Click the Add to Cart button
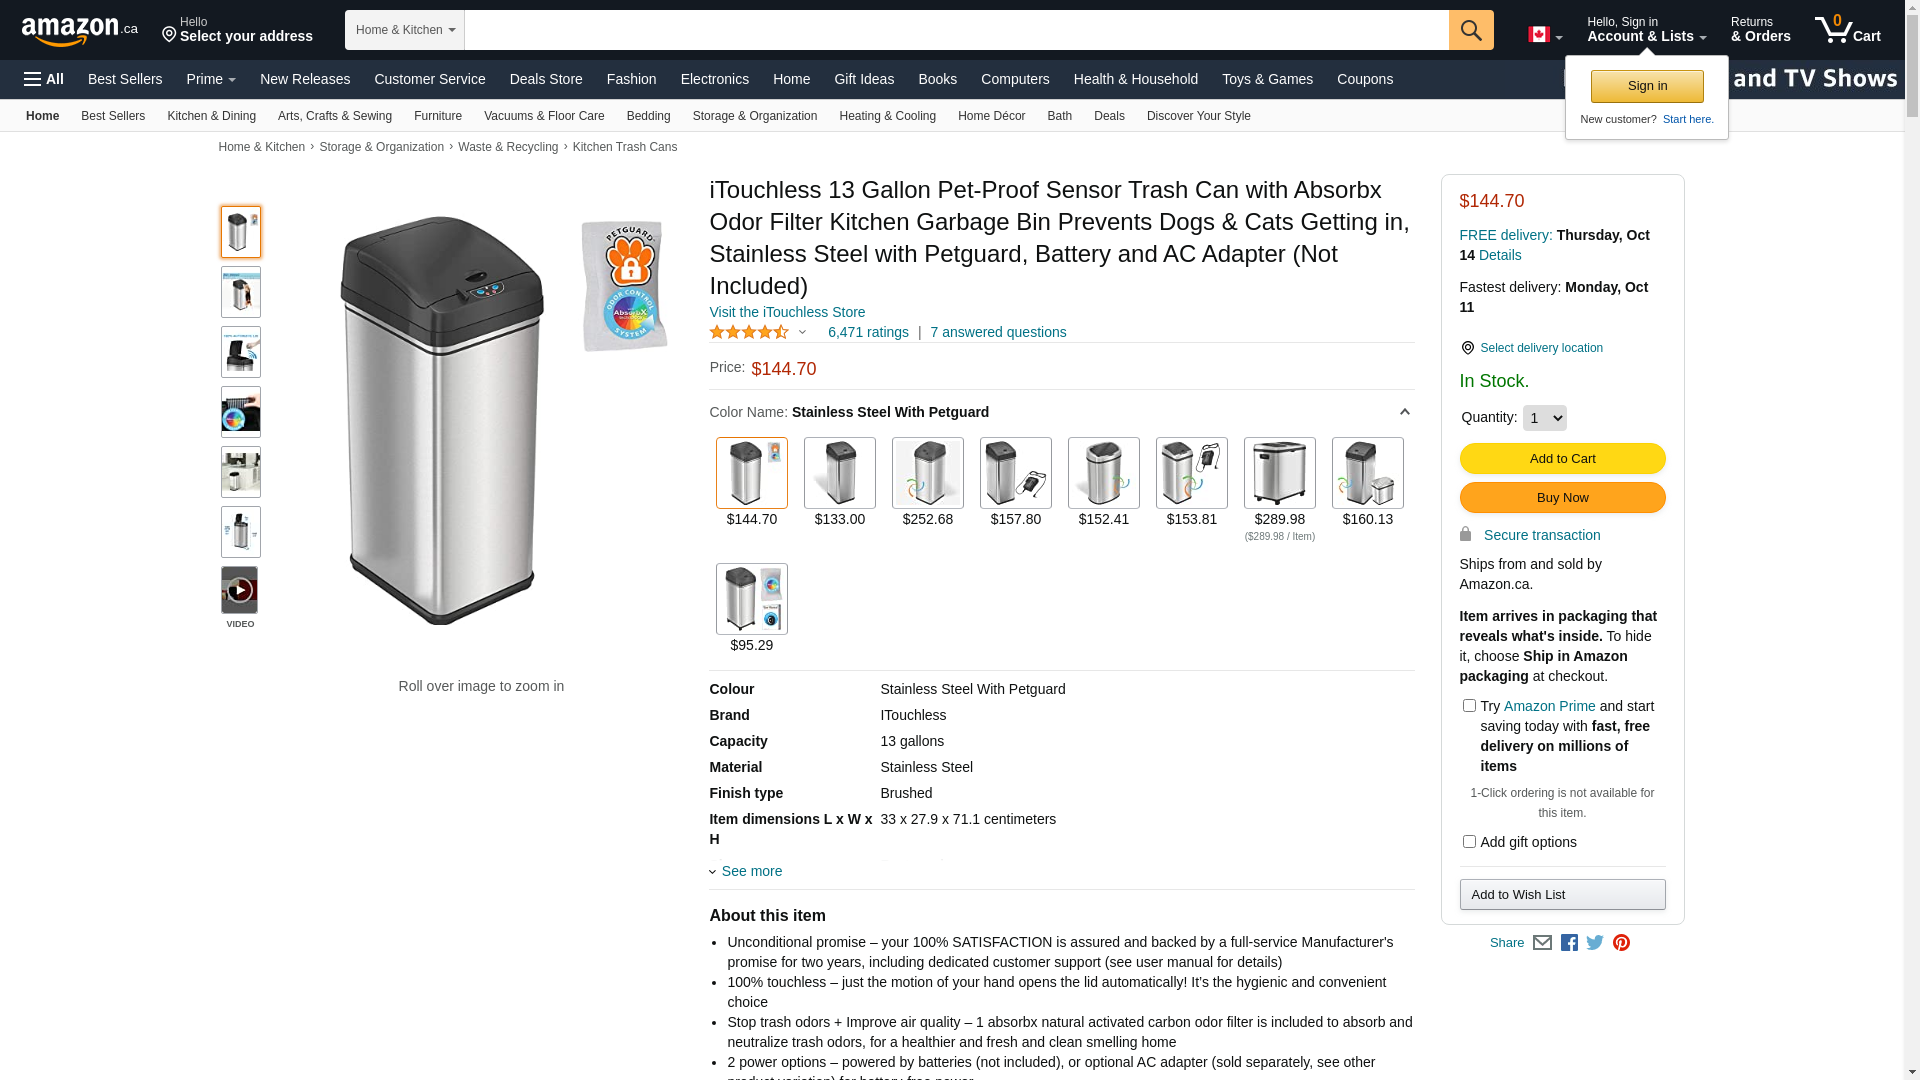1920x1080 pixels. 1562,459
